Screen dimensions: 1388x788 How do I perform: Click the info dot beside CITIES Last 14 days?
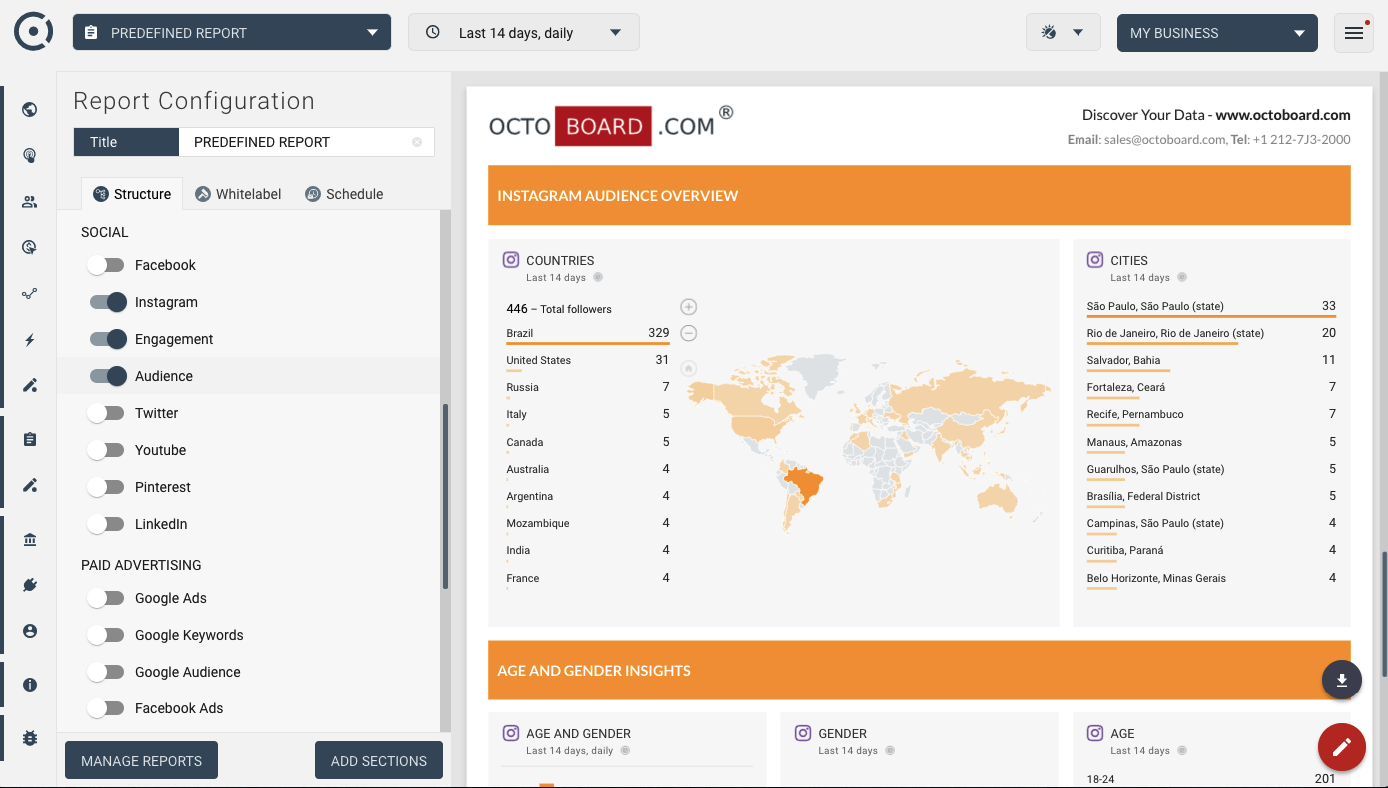click(1182, 277)
